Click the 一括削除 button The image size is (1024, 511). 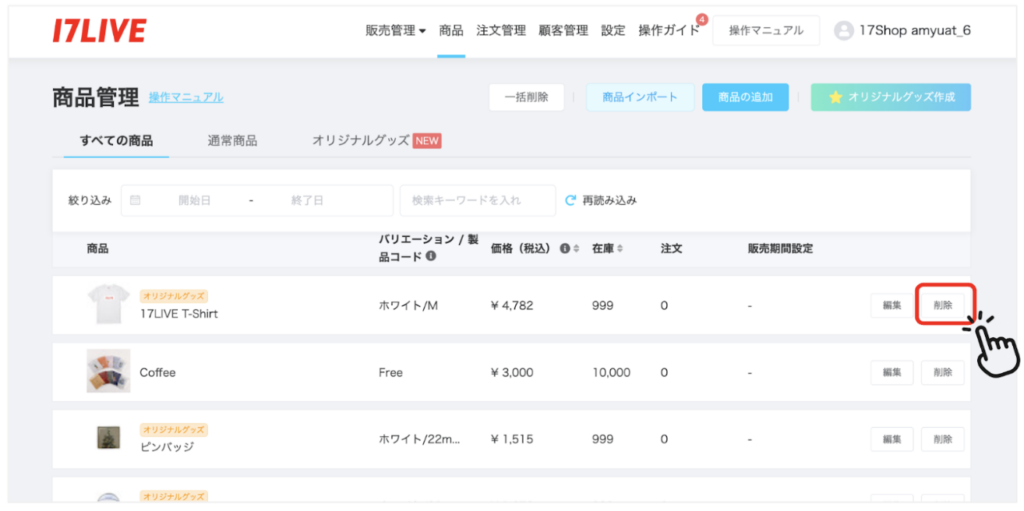(x=526, y=97)
